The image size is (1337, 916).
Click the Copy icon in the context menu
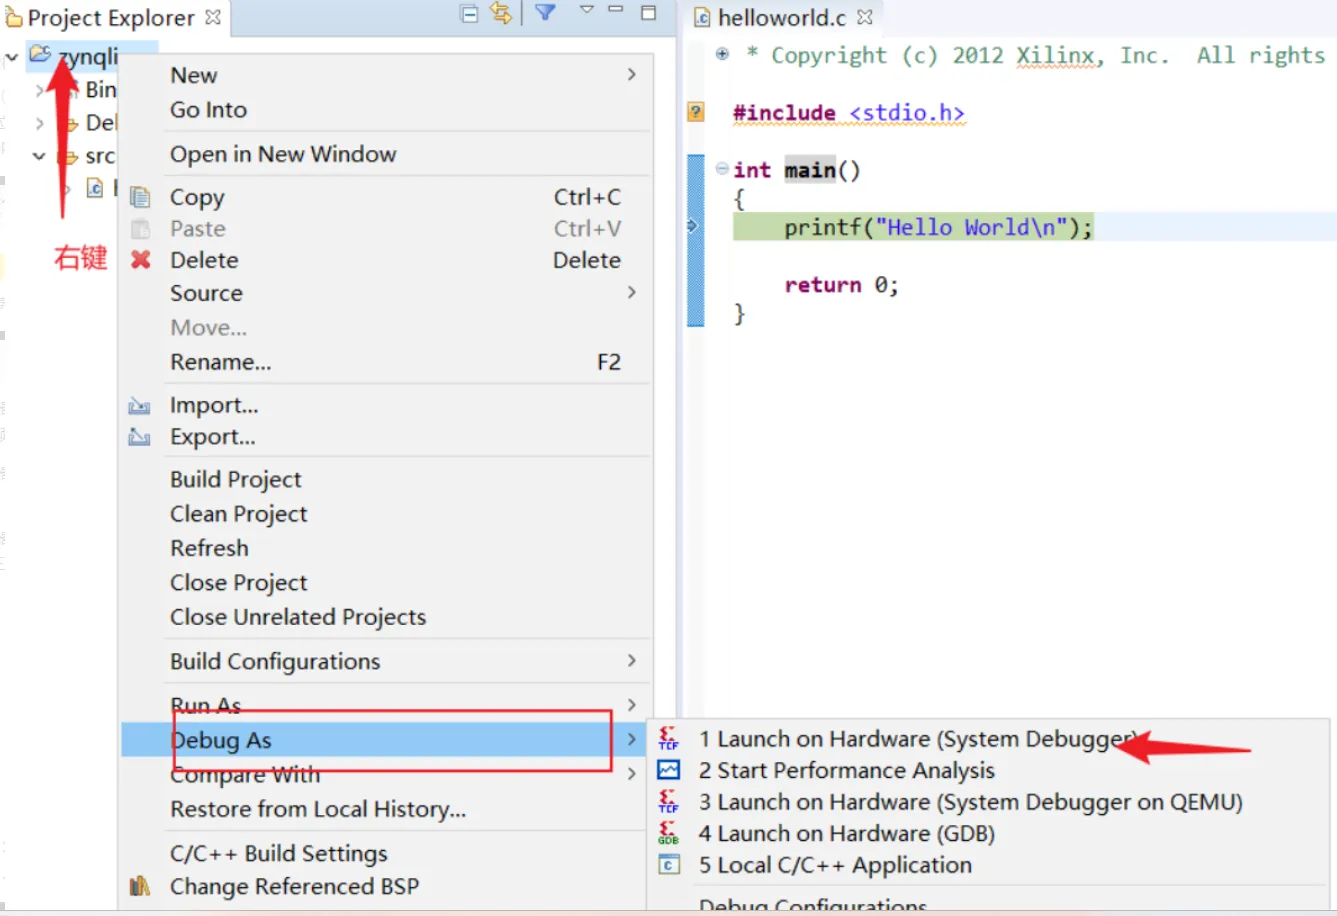140,197
